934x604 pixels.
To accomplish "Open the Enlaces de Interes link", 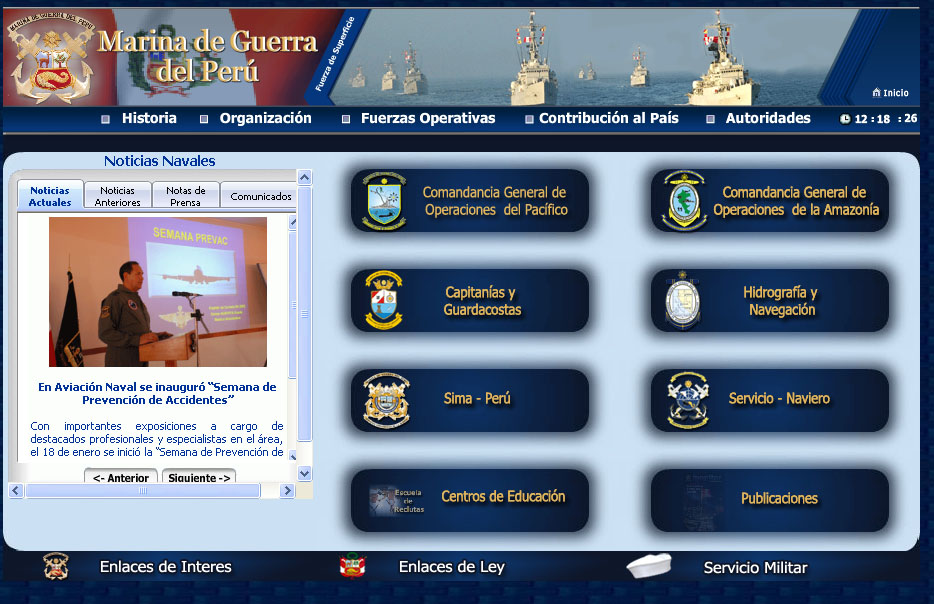I will click(x=166, y=566).
